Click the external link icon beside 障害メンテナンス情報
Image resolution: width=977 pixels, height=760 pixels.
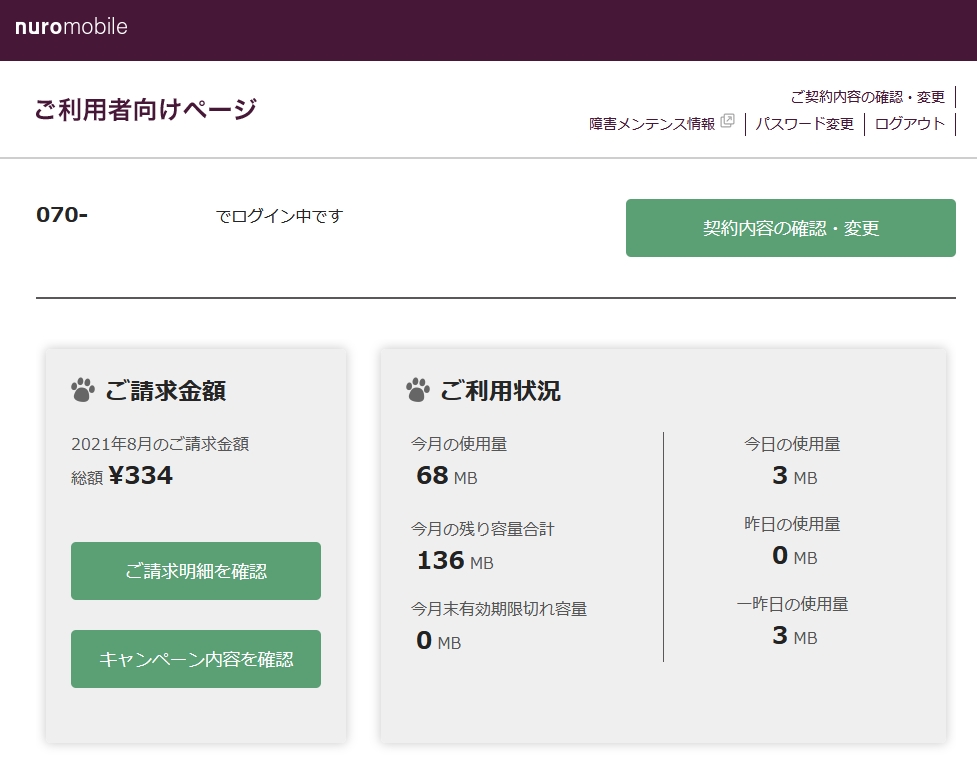(x=727, y=122)
